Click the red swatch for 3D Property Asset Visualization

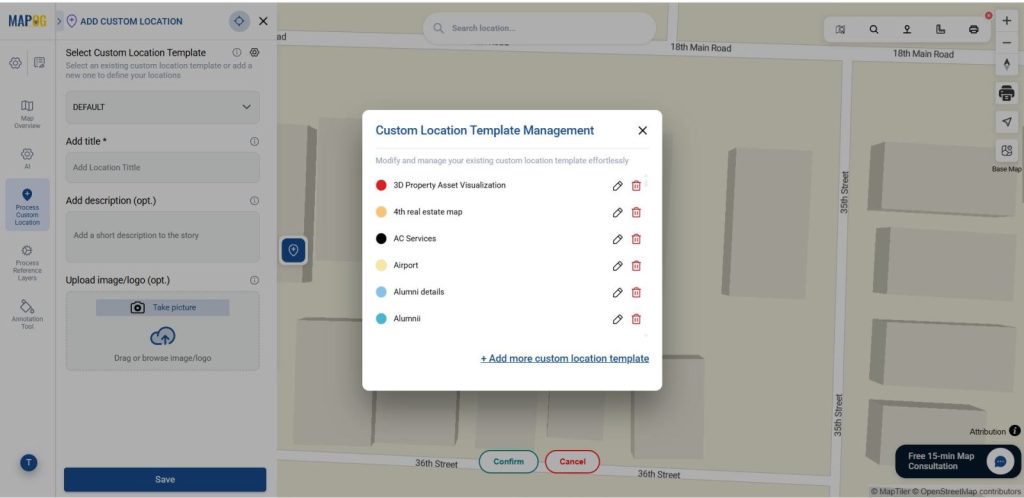(381, 185)
